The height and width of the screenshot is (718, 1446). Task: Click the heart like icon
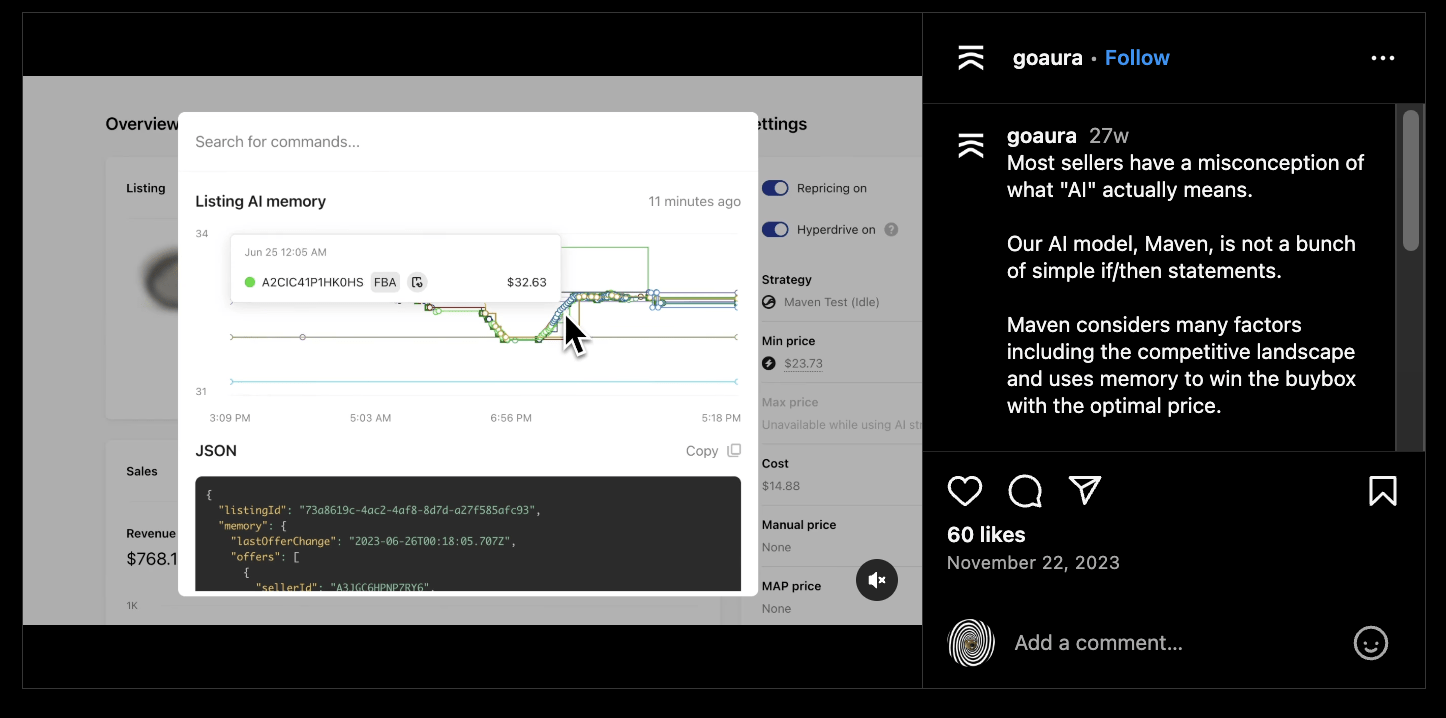tap(964, 491)
